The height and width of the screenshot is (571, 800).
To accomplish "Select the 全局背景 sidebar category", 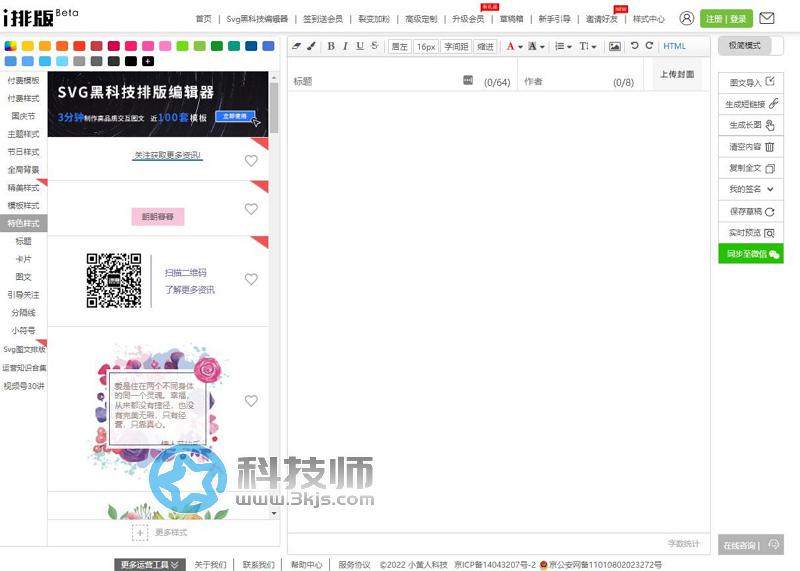I will point(23,169).
